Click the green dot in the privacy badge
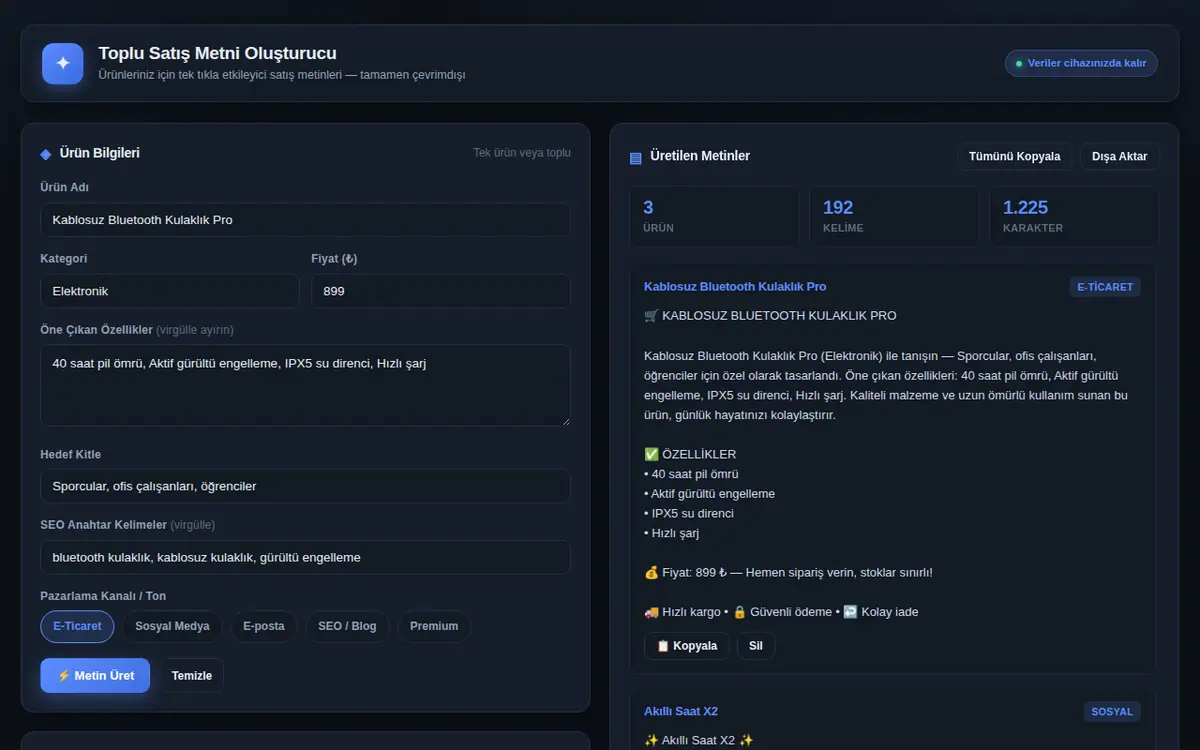Screen dimensions: 1200x750 click(x=1019, y=64)
